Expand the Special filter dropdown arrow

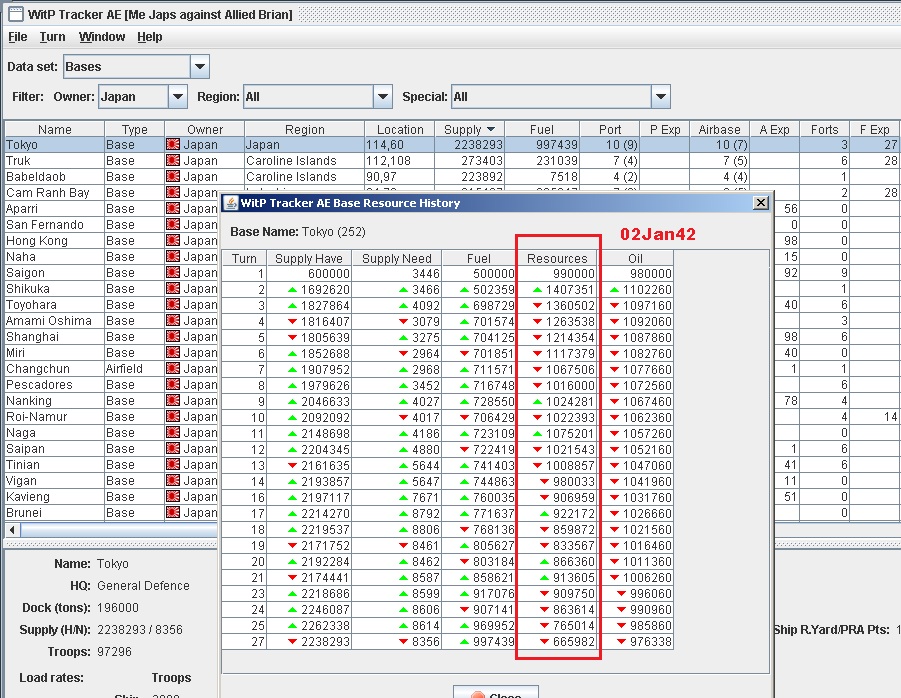pyautogui.click(x=660, y=97)
